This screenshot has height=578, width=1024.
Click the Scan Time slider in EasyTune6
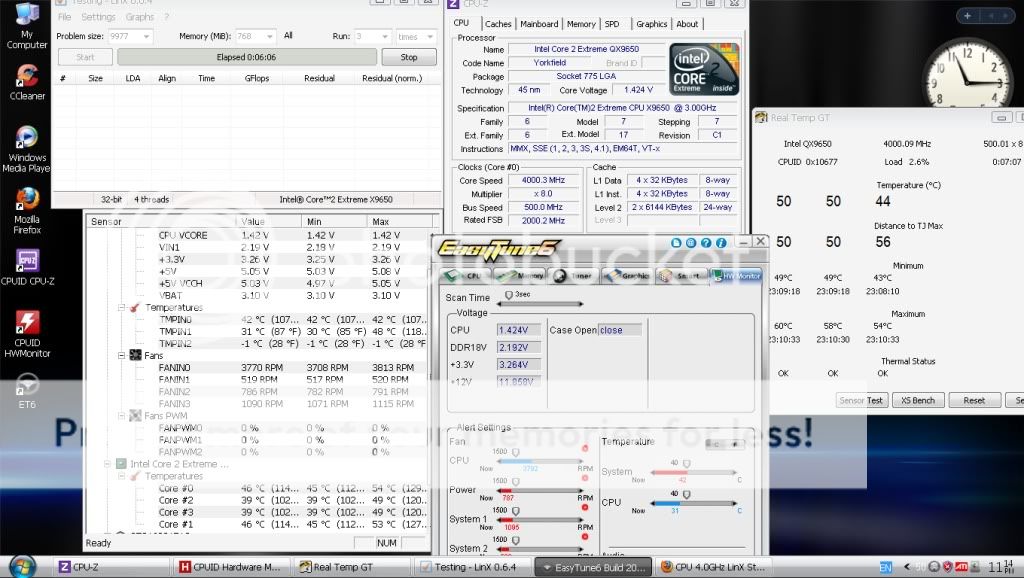(x=509, y=295)
